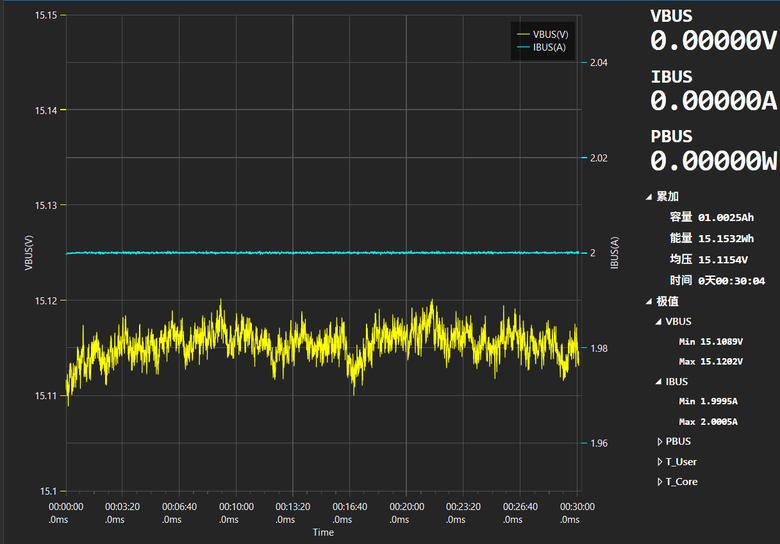Click the 1.96 current axis label
This screenshot has height=544, width=780.
tap(599, 443)
